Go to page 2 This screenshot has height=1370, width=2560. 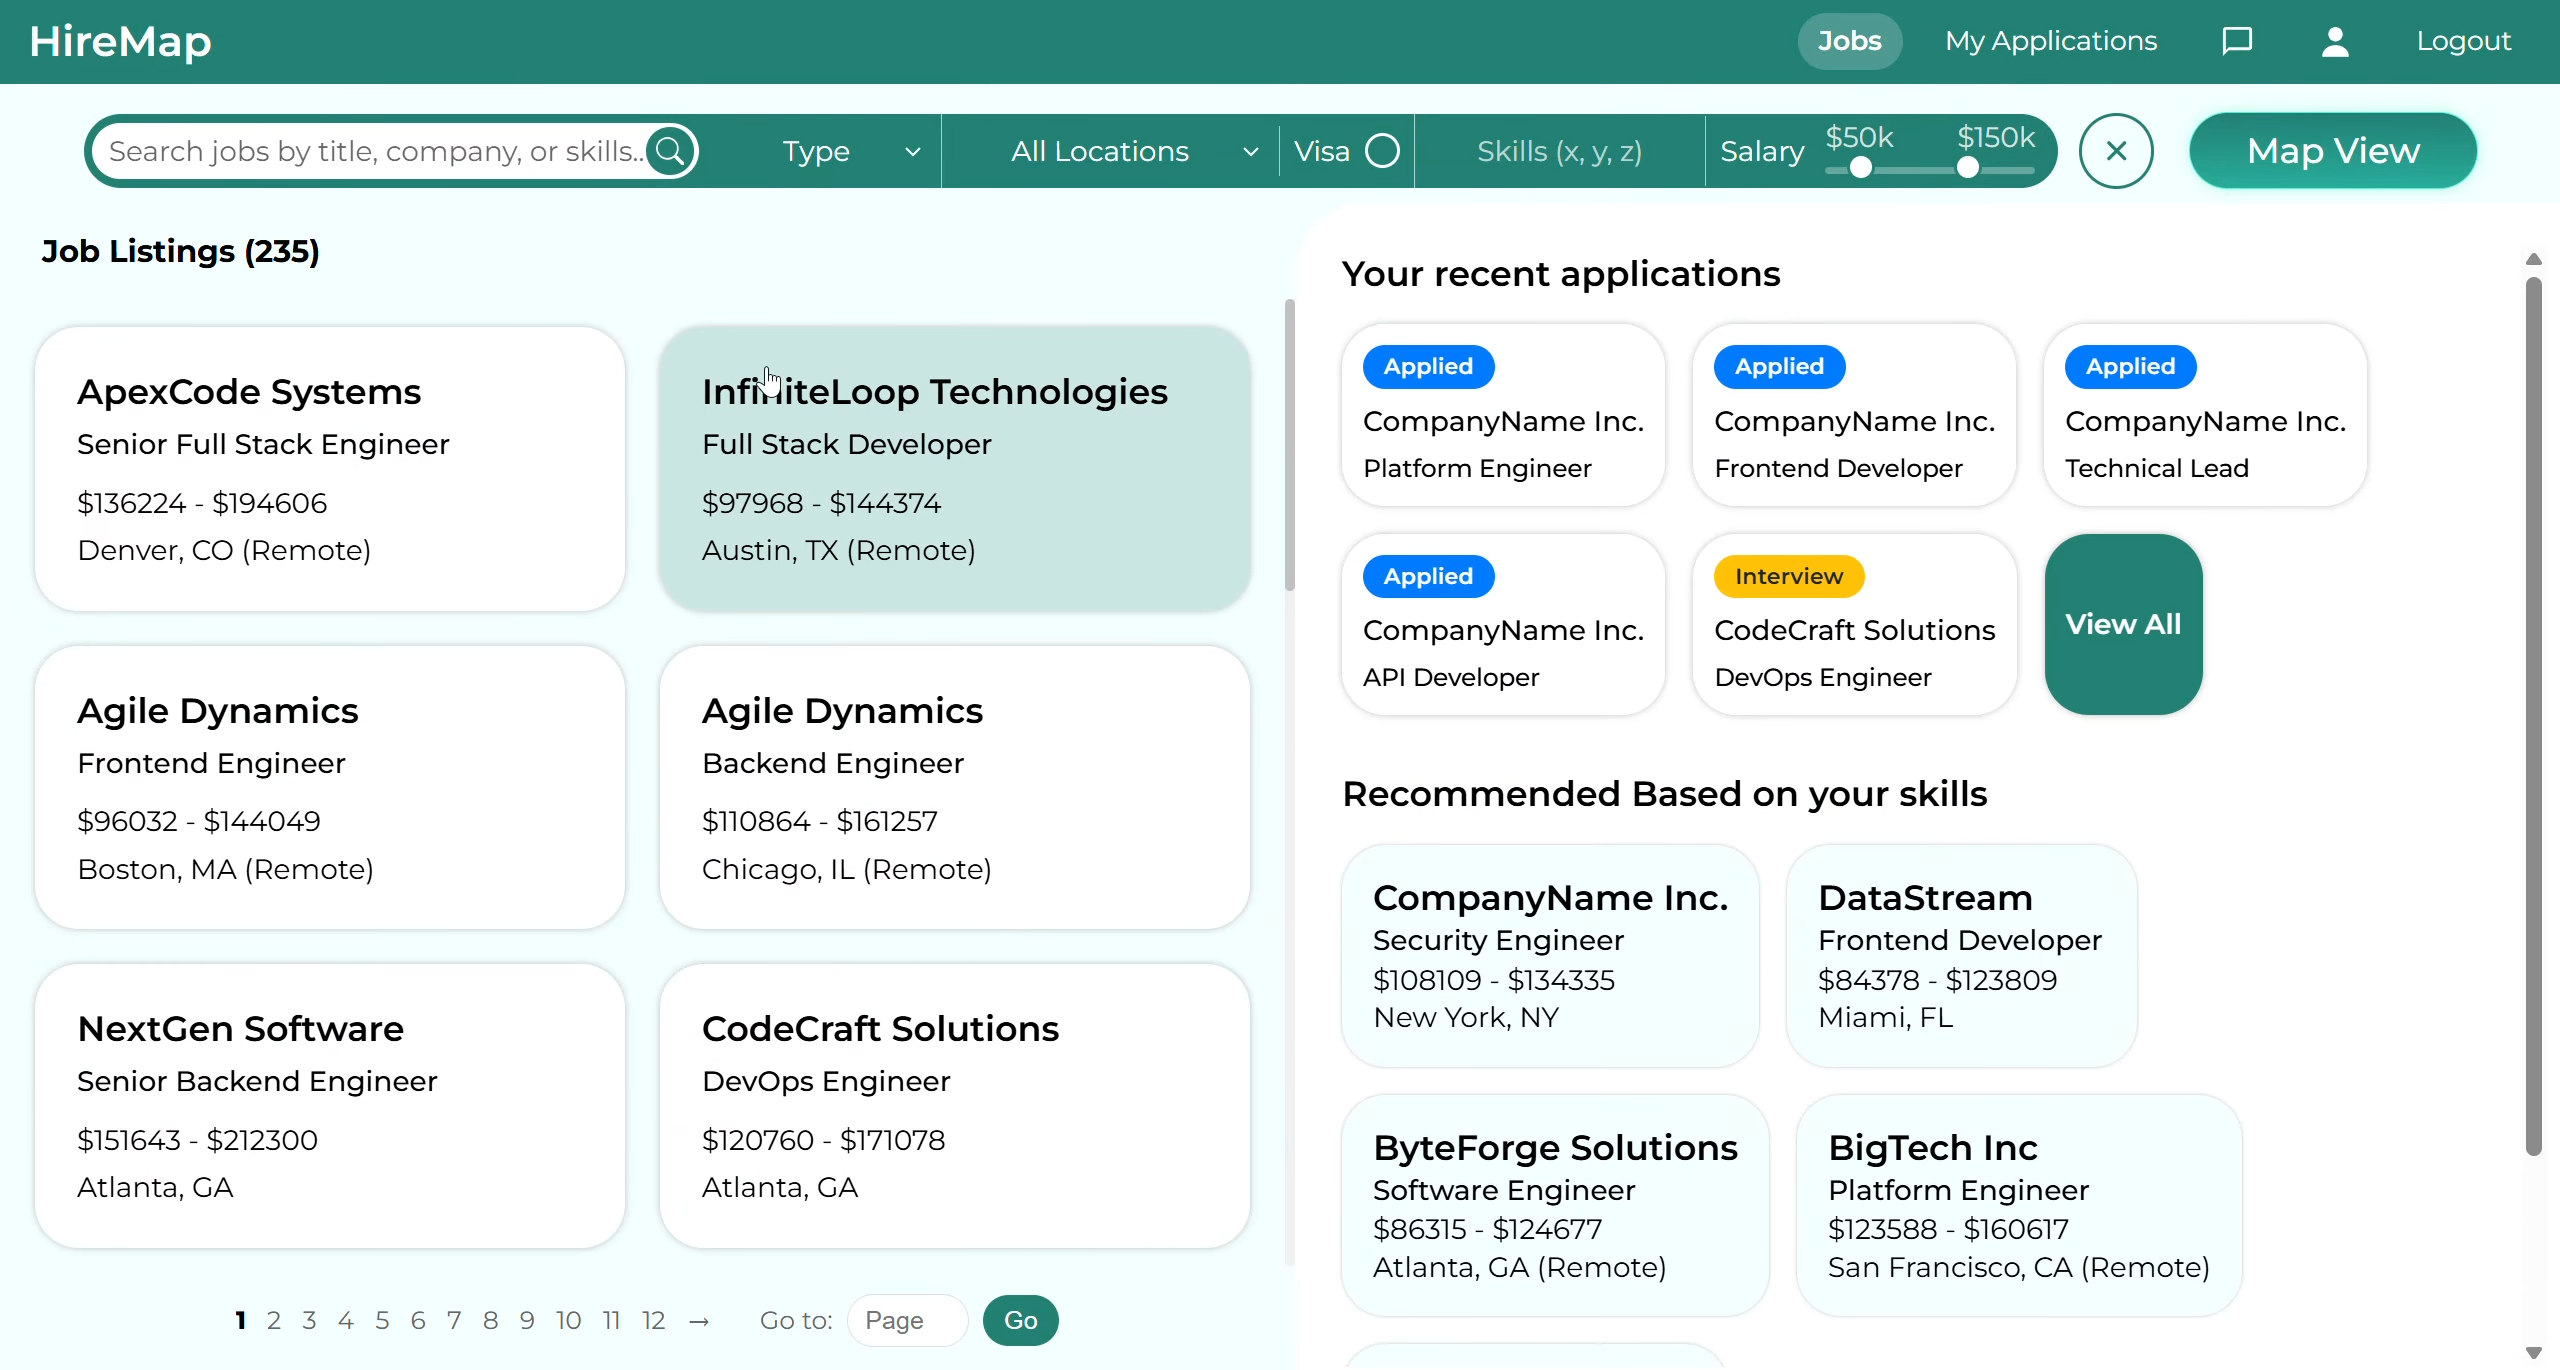pos(273,1321)
